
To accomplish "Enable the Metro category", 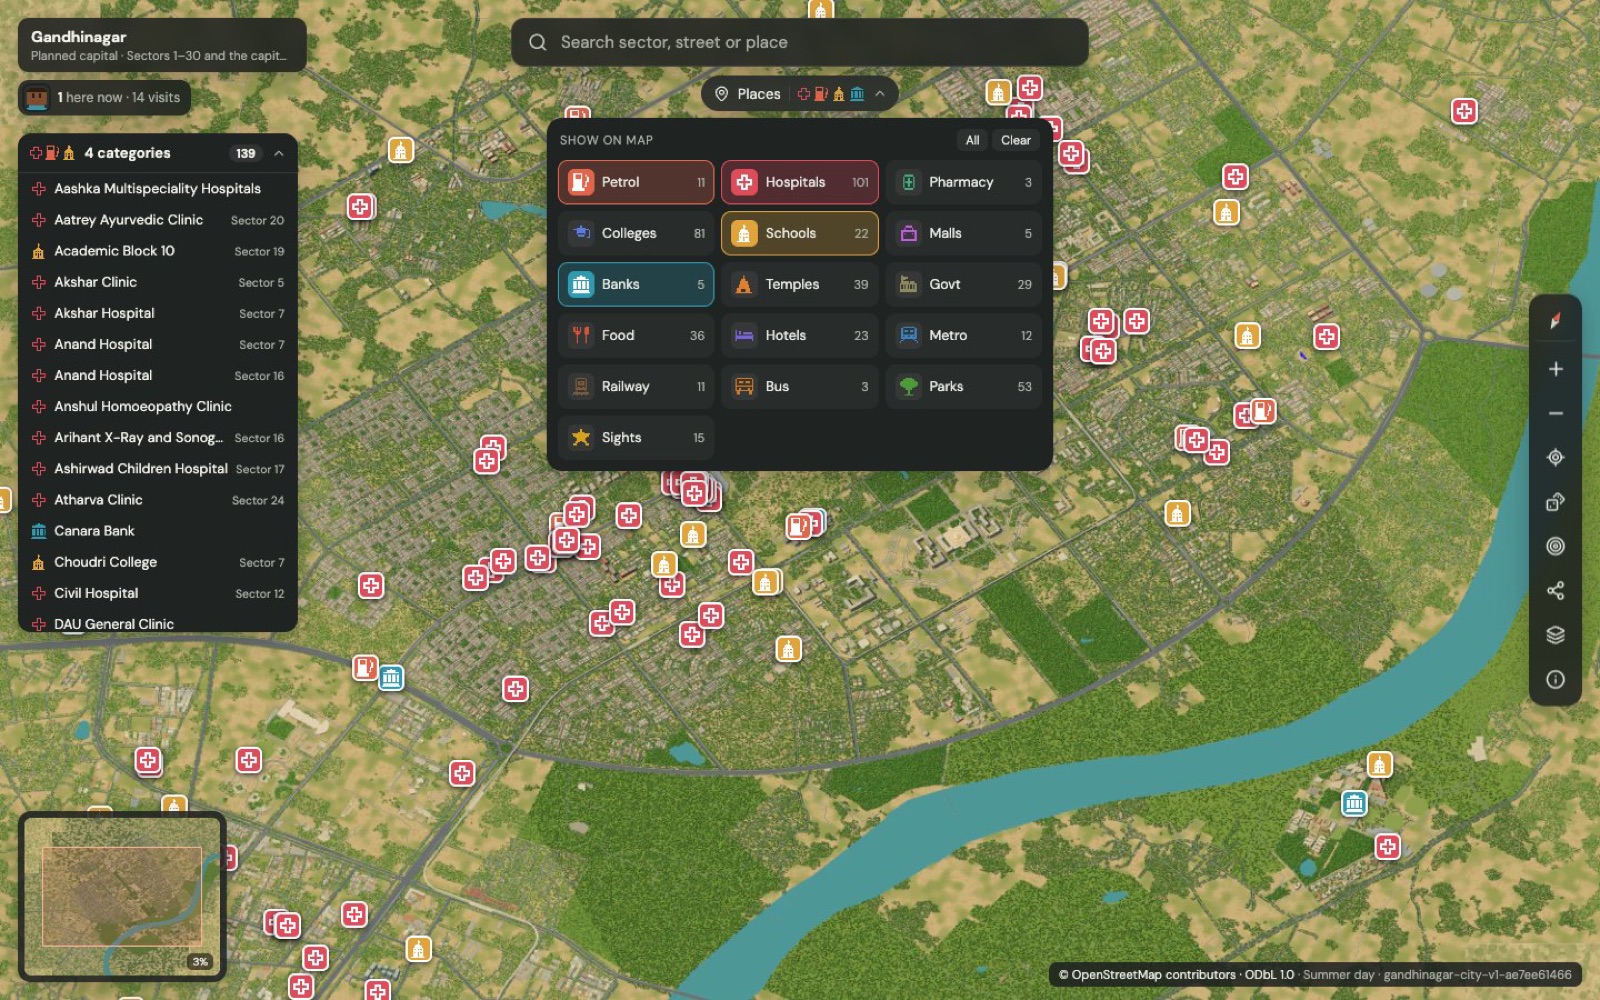I will pos(964,335).
